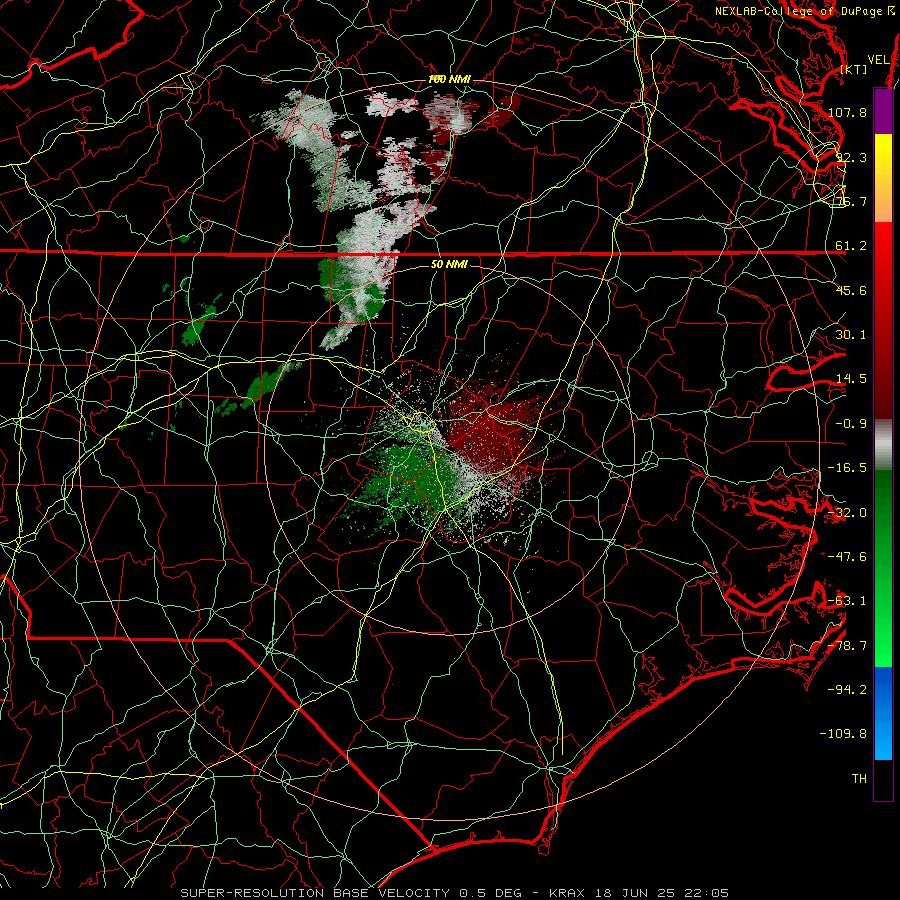The image size is (900, 900).
Task: Click the -47.6 velocity scale value
Action: click(847, 557)
